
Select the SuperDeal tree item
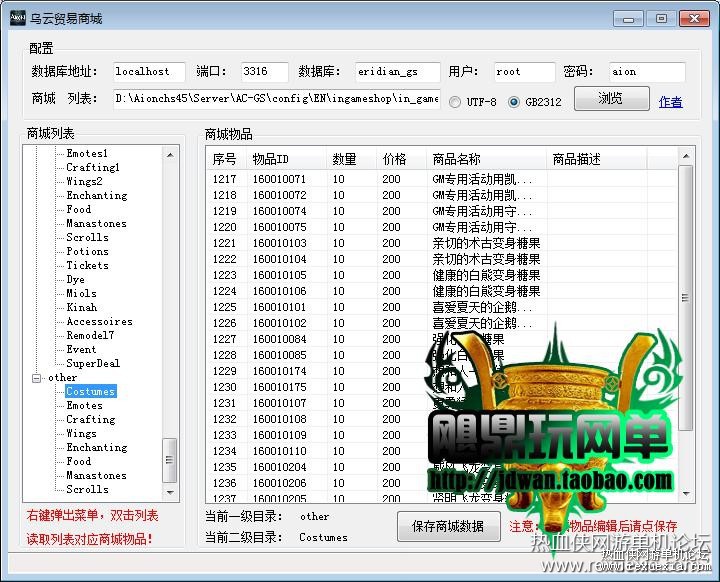(93, 363)
